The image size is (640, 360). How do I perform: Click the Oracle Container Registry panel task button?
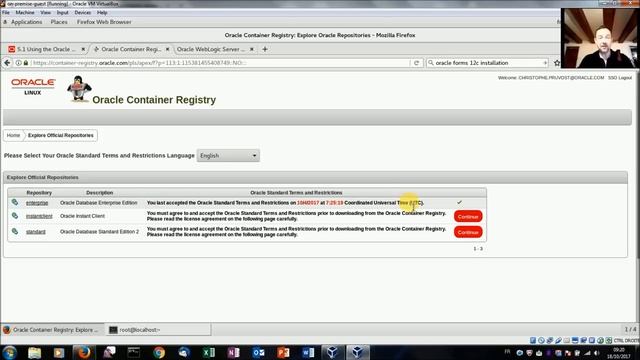pyautogui.click(x=52, y=330)
